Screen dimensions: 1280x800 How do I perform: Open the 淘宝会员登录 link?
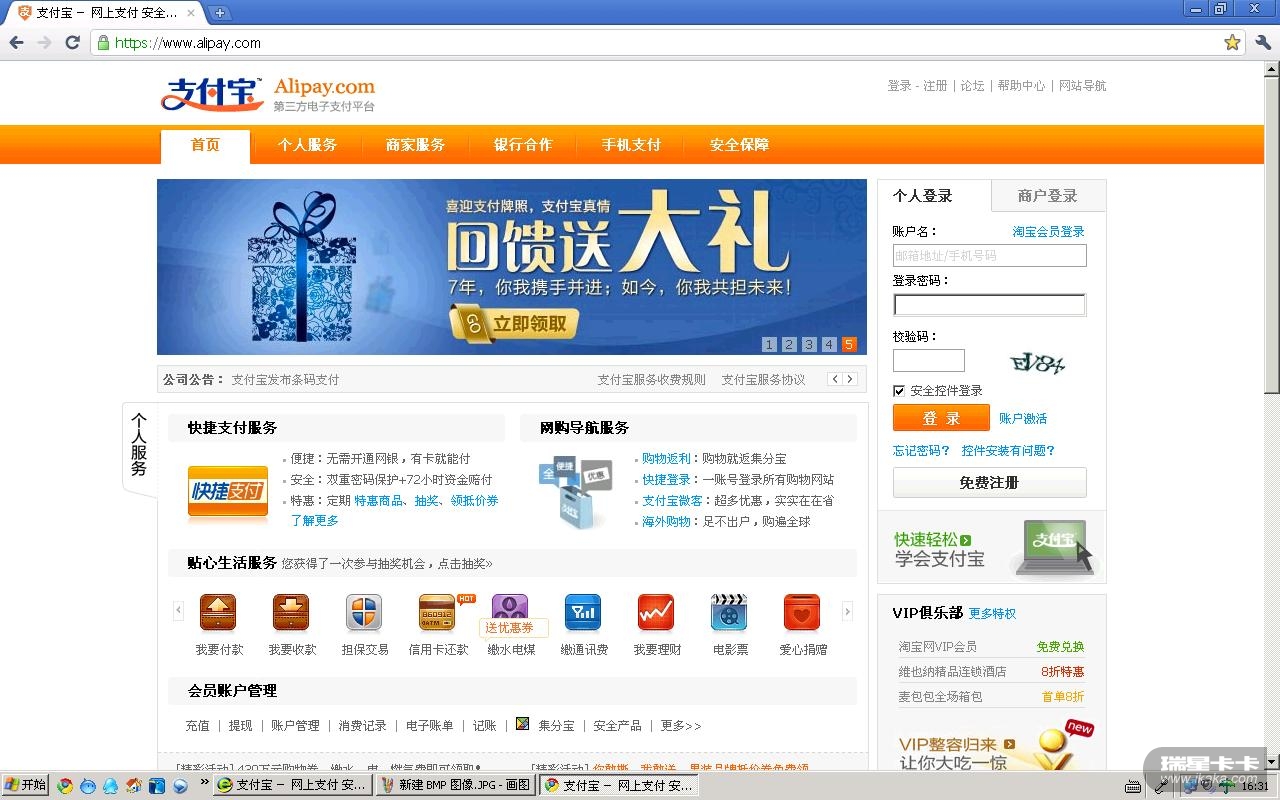[1048, 232]
